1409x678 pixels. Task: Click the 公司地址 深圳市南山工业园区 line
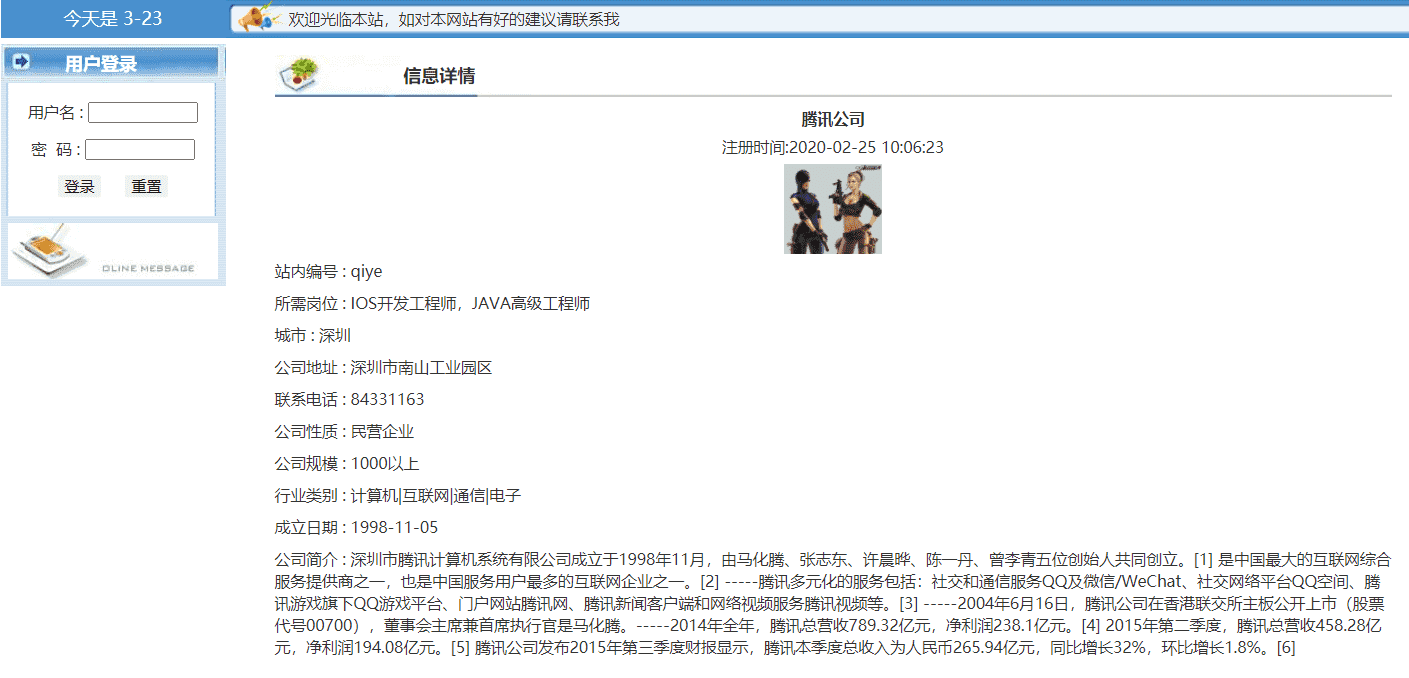pos(384,367)
